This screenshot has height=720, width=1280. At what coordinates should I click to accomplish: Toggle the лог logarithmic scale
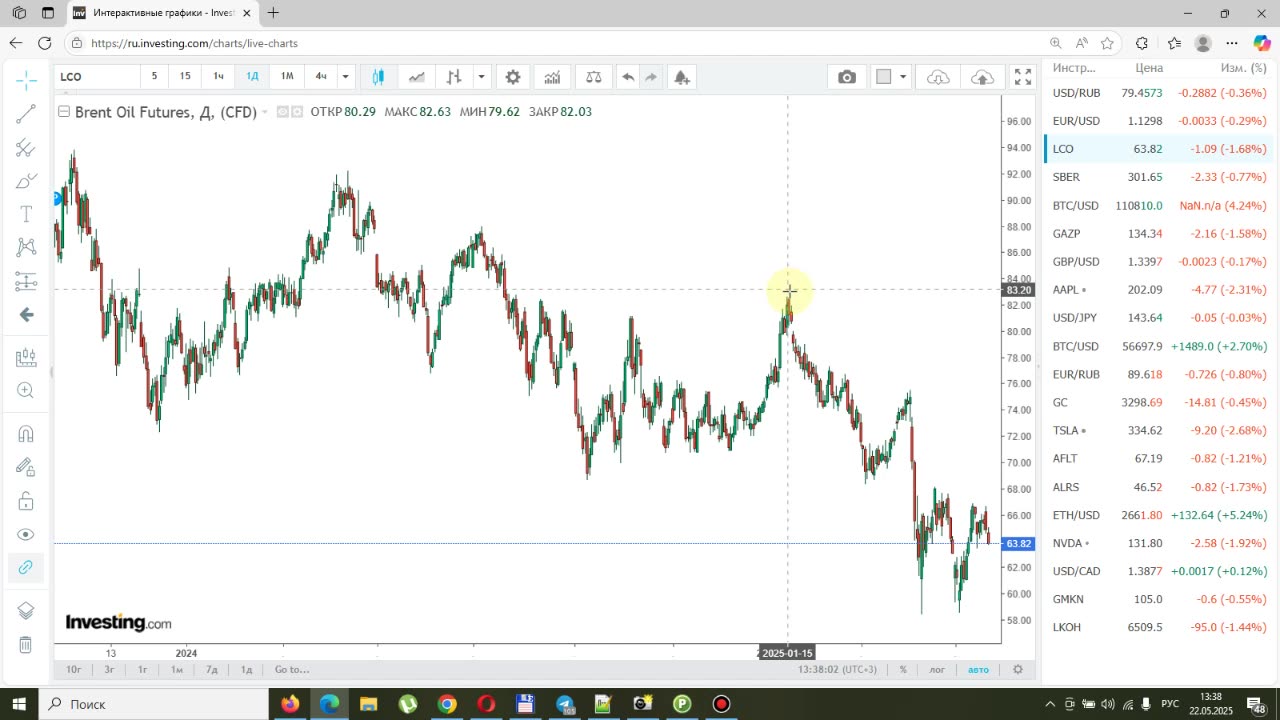tap(937, 669)
